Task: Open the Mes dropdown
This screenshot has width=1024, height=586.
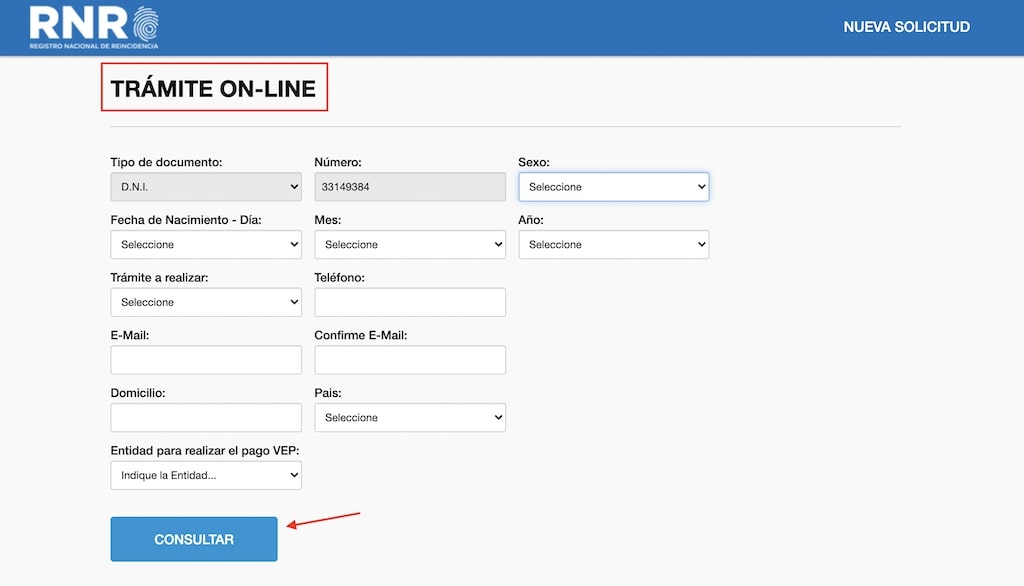Action: [409, 245]
